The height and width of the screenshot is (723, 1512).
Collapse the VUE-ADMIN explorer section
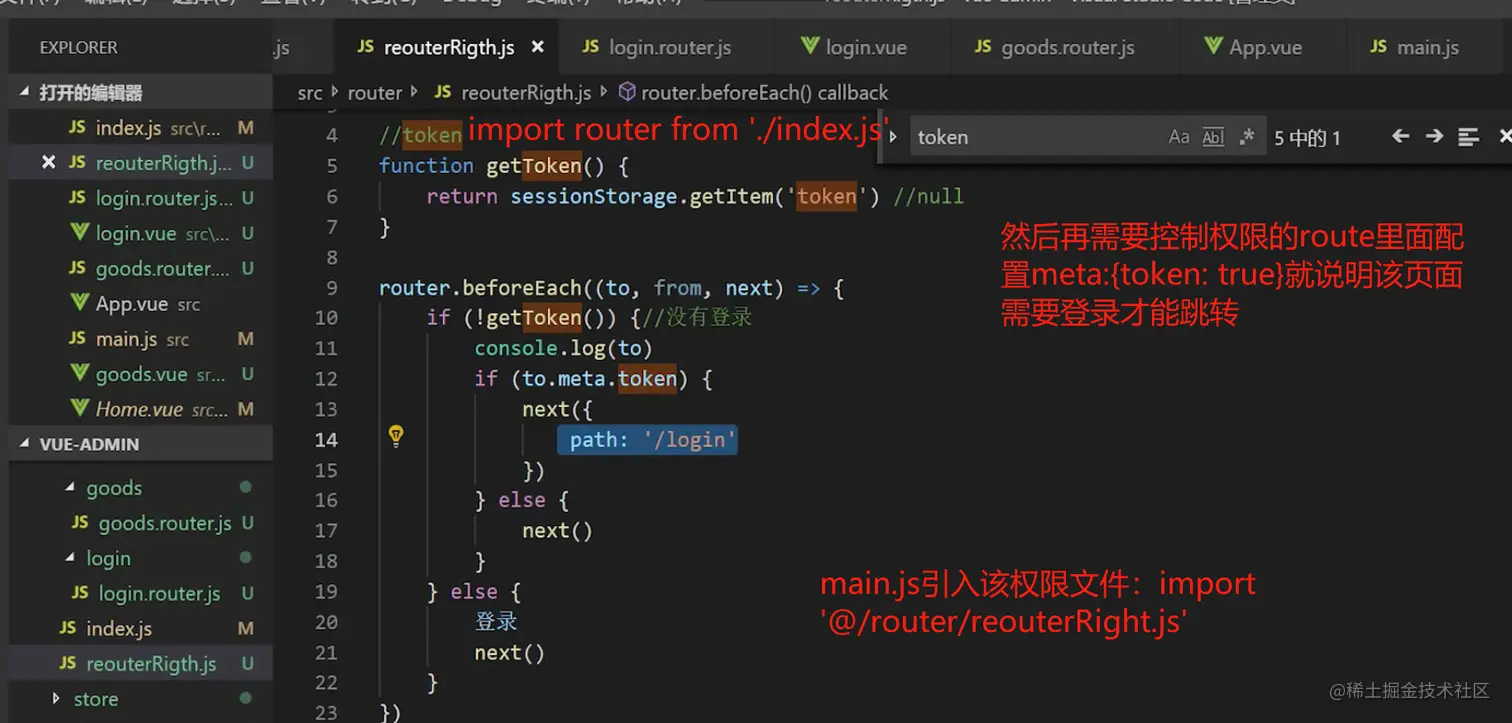pos(25,444)
